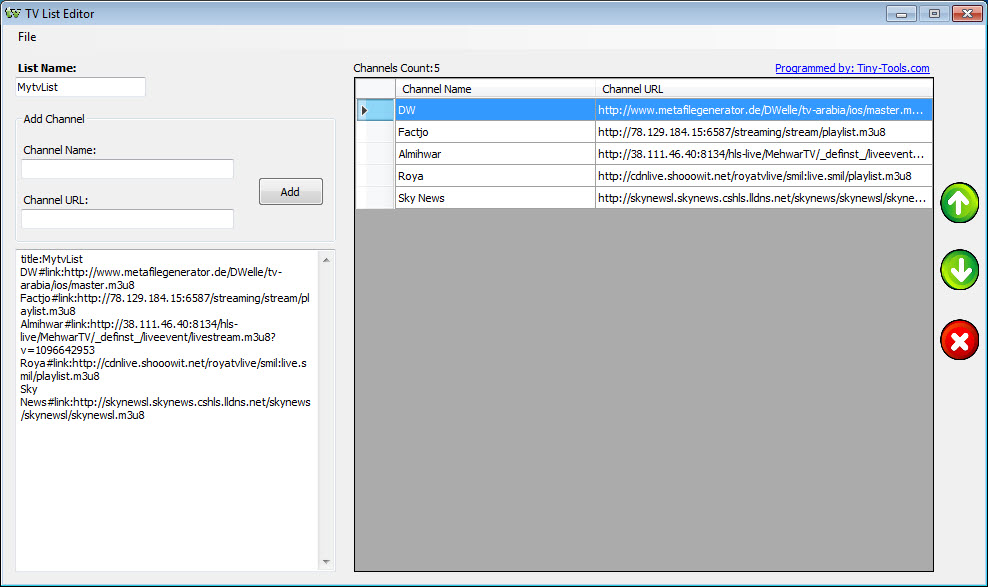Focus the Channel Name input field
This screenshot has height=587, width=988.
(x=127, y=169)
